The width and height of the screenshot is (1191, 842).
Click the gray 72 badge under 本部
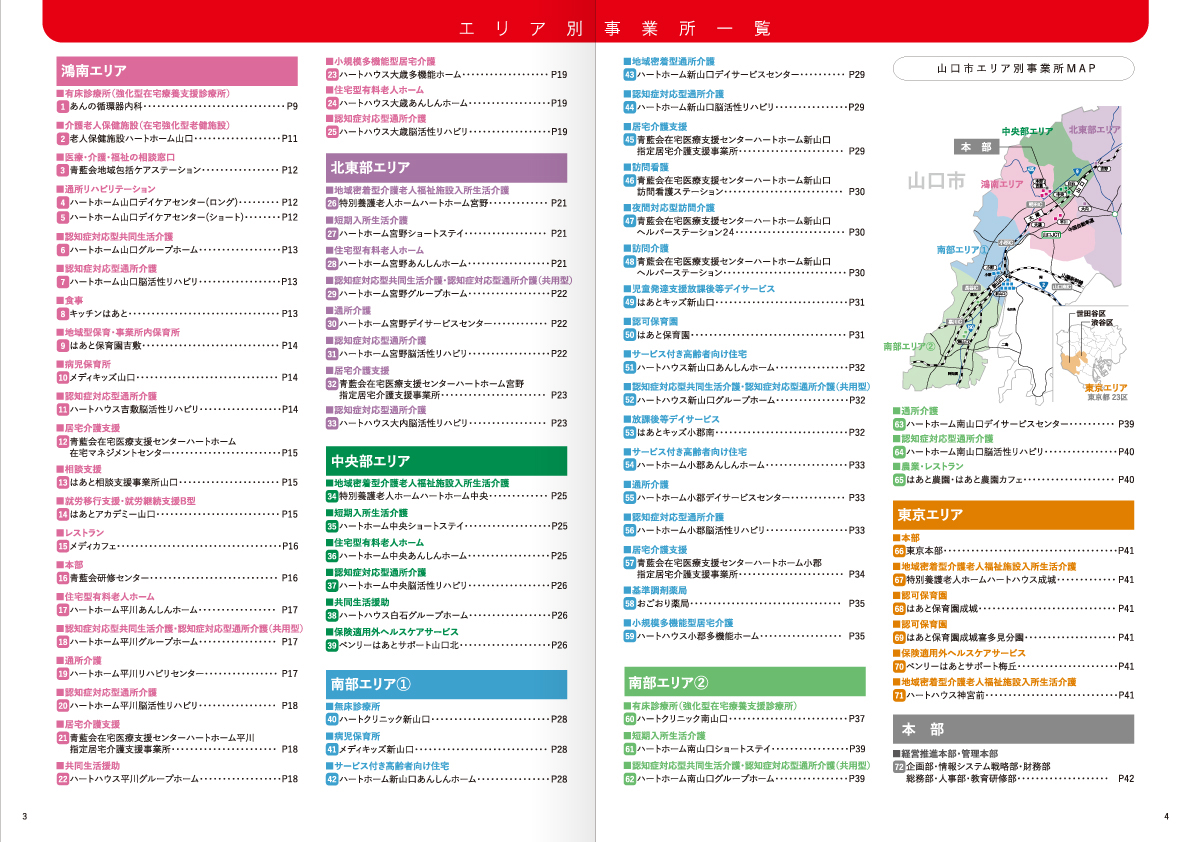point(899,766)
